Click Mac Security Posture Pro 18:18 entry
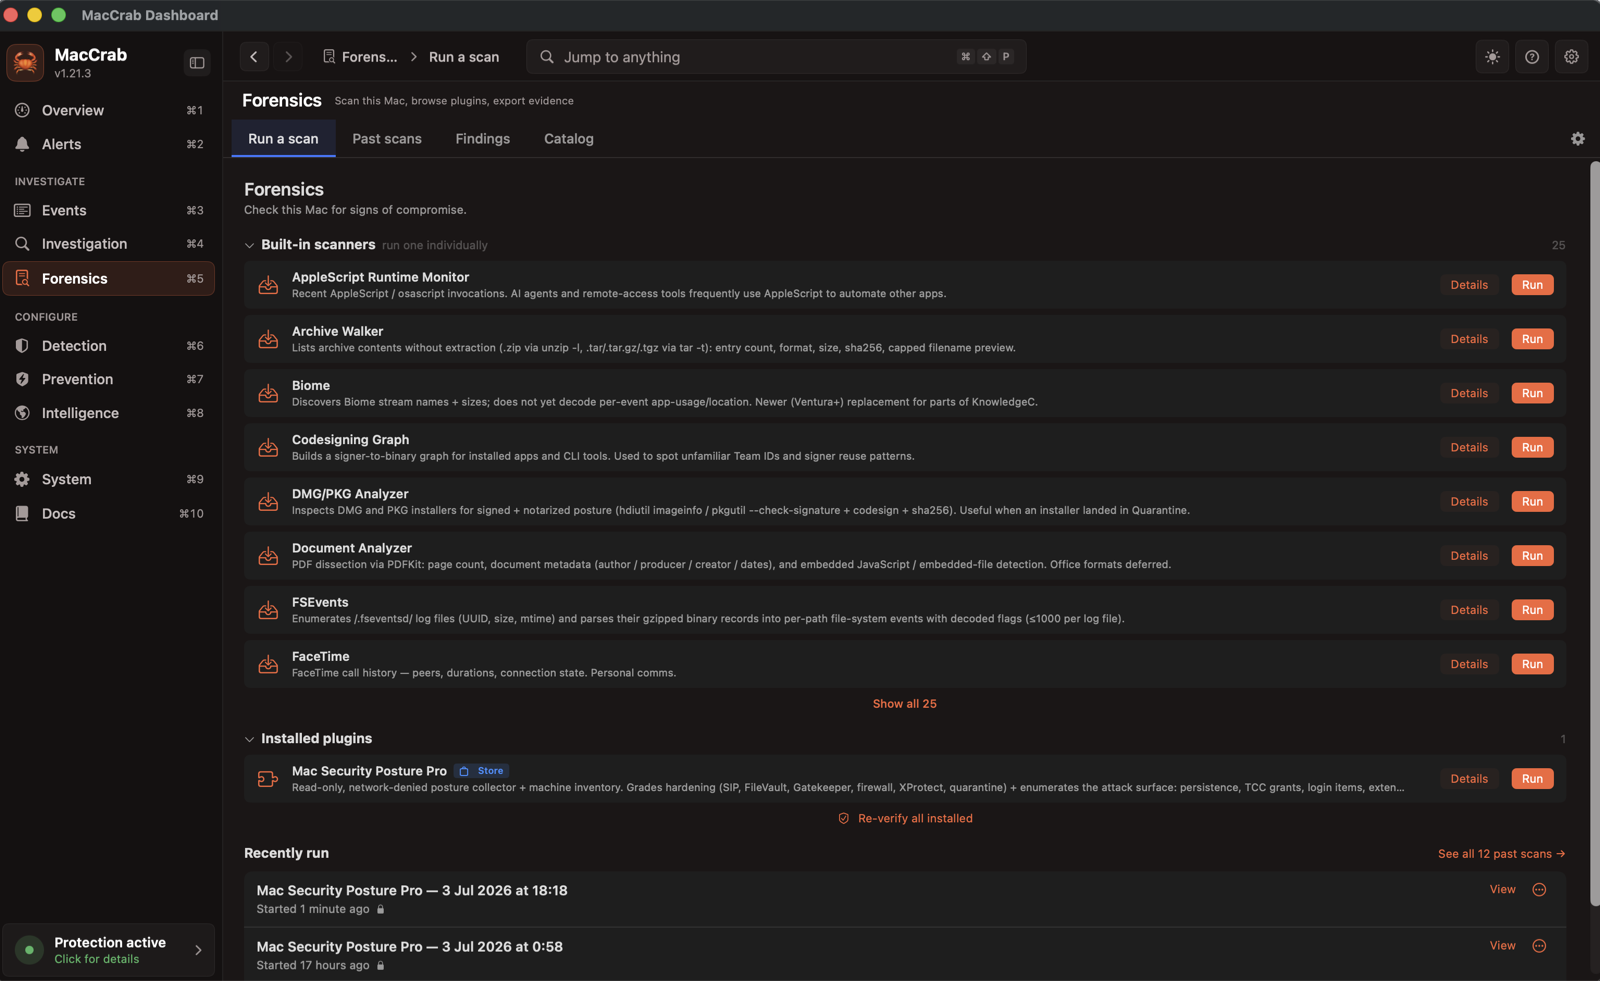Viewport: 1600px width, 981px height. (x=905, y=899)
